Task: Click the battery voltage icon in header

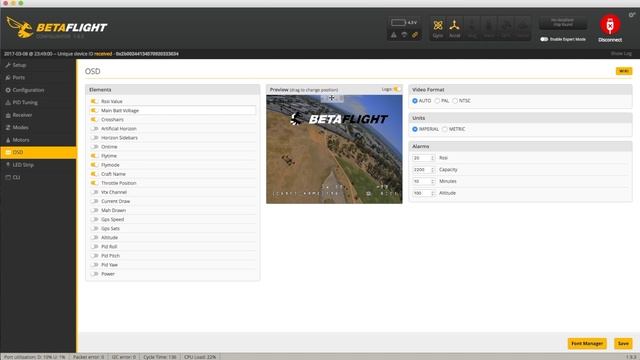Action: 398,22
